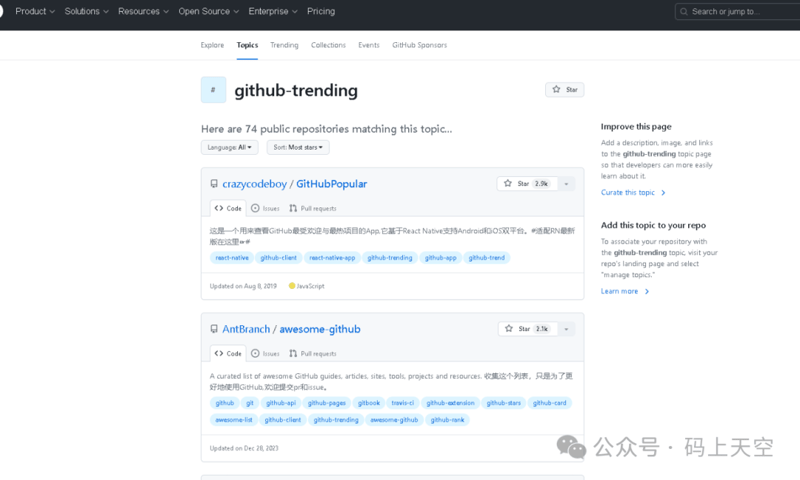Image resolution: width=800 pixels, height=480 pixels.
Task: Star the github-trending topic
Action: tap(564, 90)
